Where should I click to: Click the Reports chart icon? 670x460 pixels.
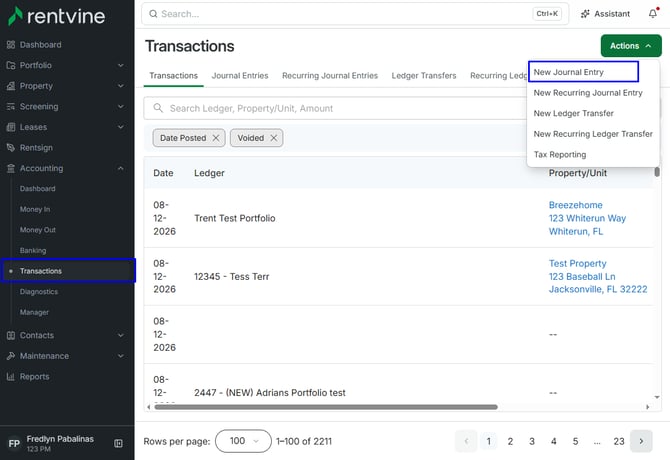11,377
